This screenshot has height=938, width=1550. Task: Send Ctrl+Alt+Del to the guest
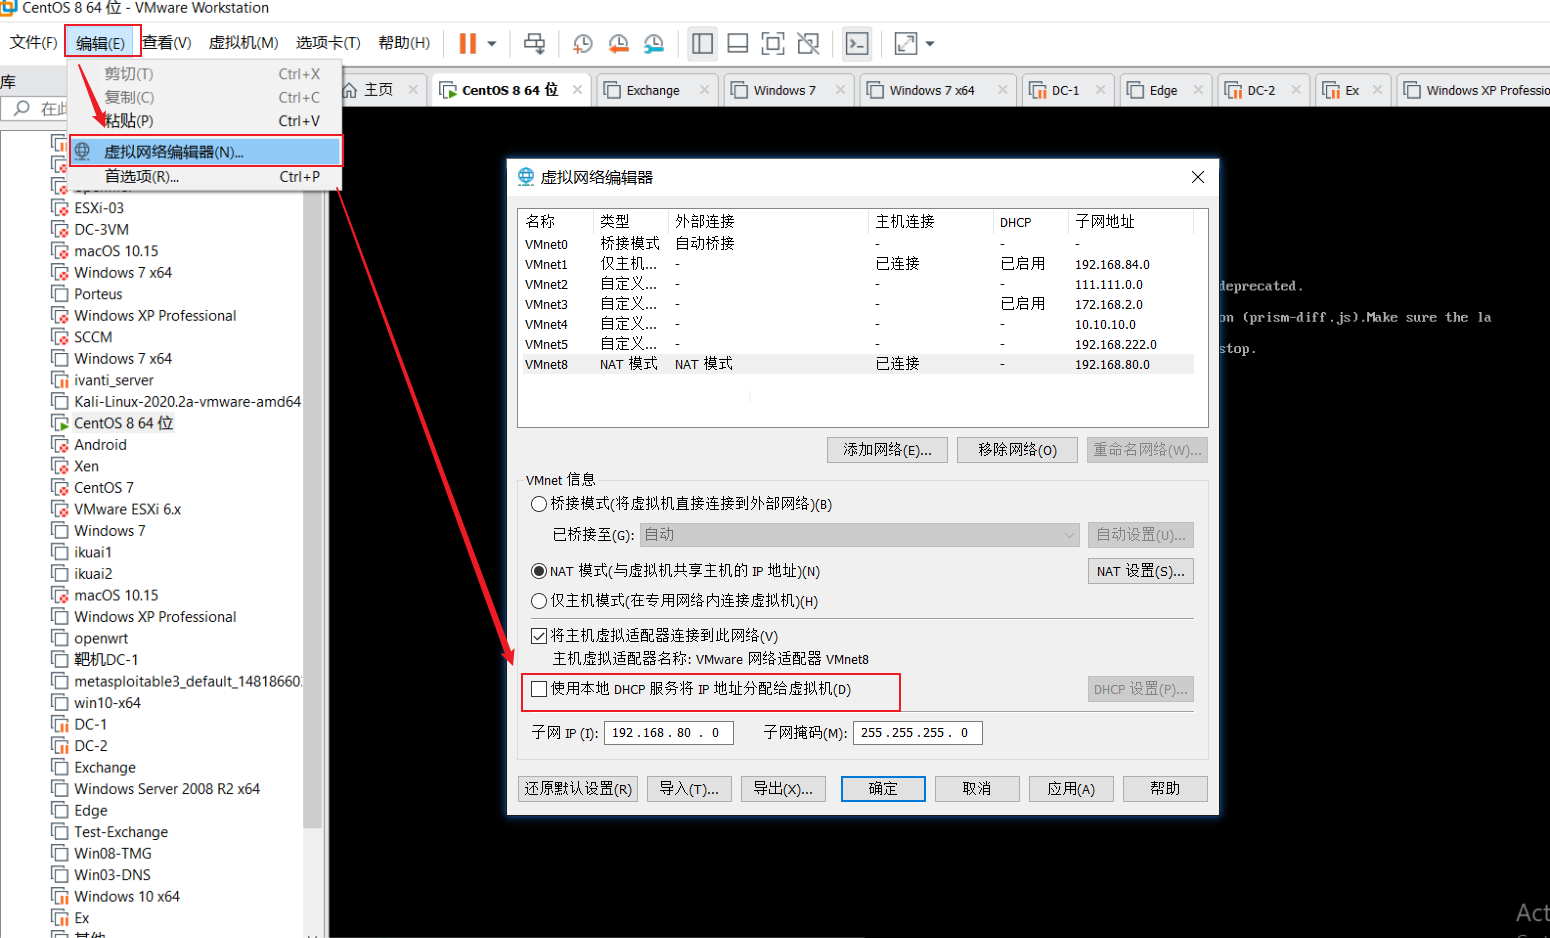pos(535,43)
